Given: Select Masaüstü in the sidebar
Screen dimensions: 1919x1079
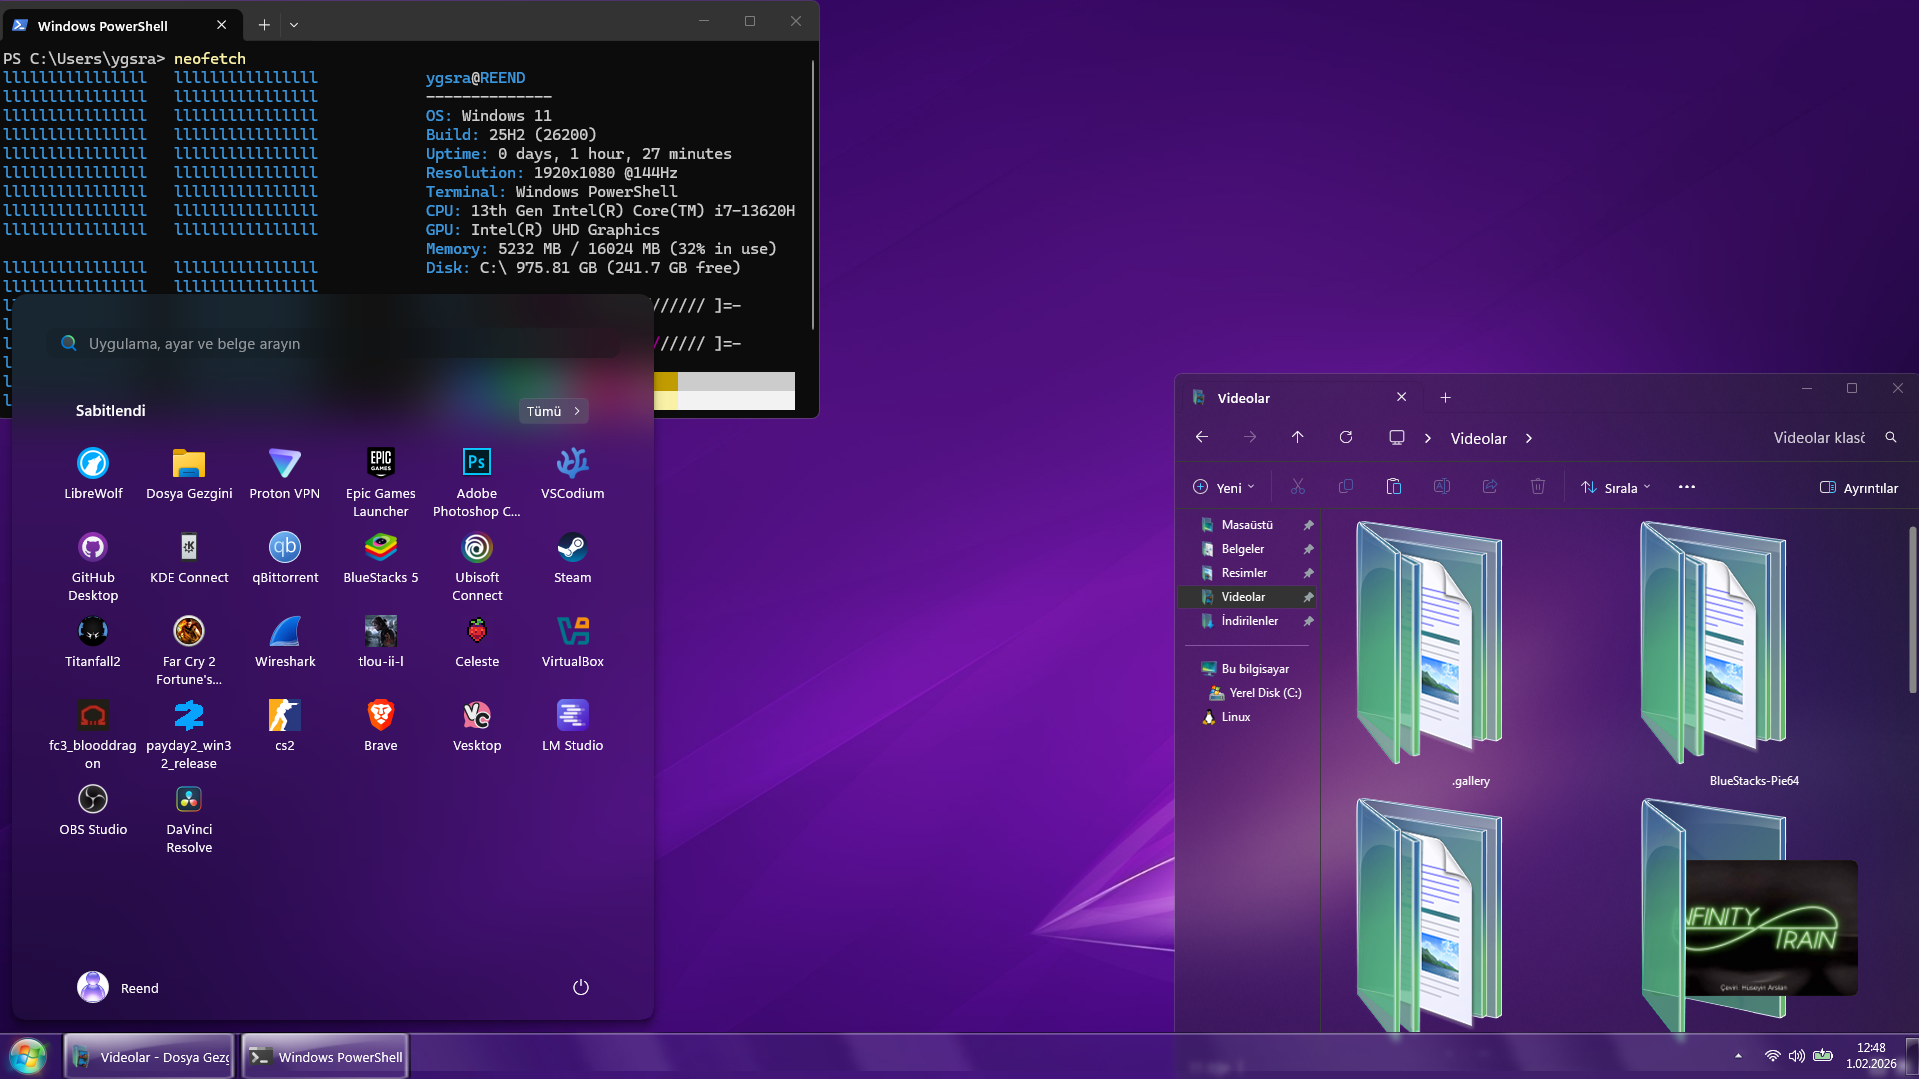Looking at the screenshot, I should pos(1248,525).
